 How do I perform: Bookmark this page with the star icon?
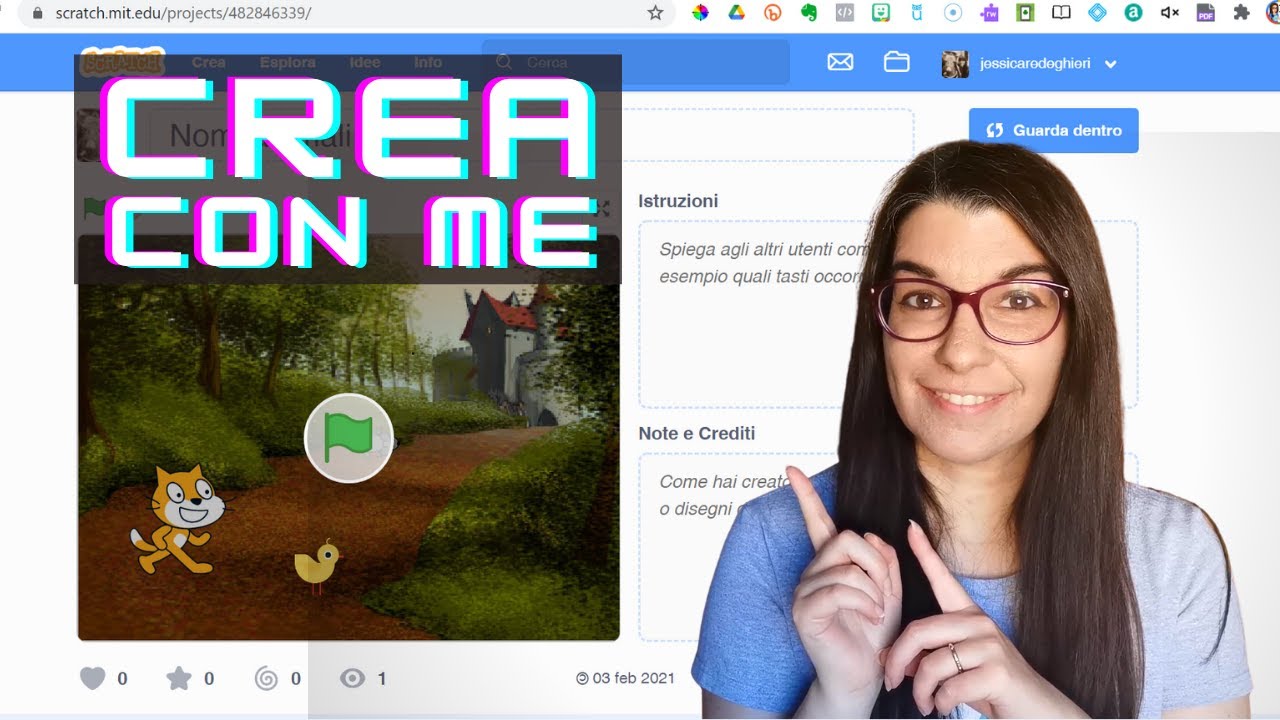[x=655, y=13]
